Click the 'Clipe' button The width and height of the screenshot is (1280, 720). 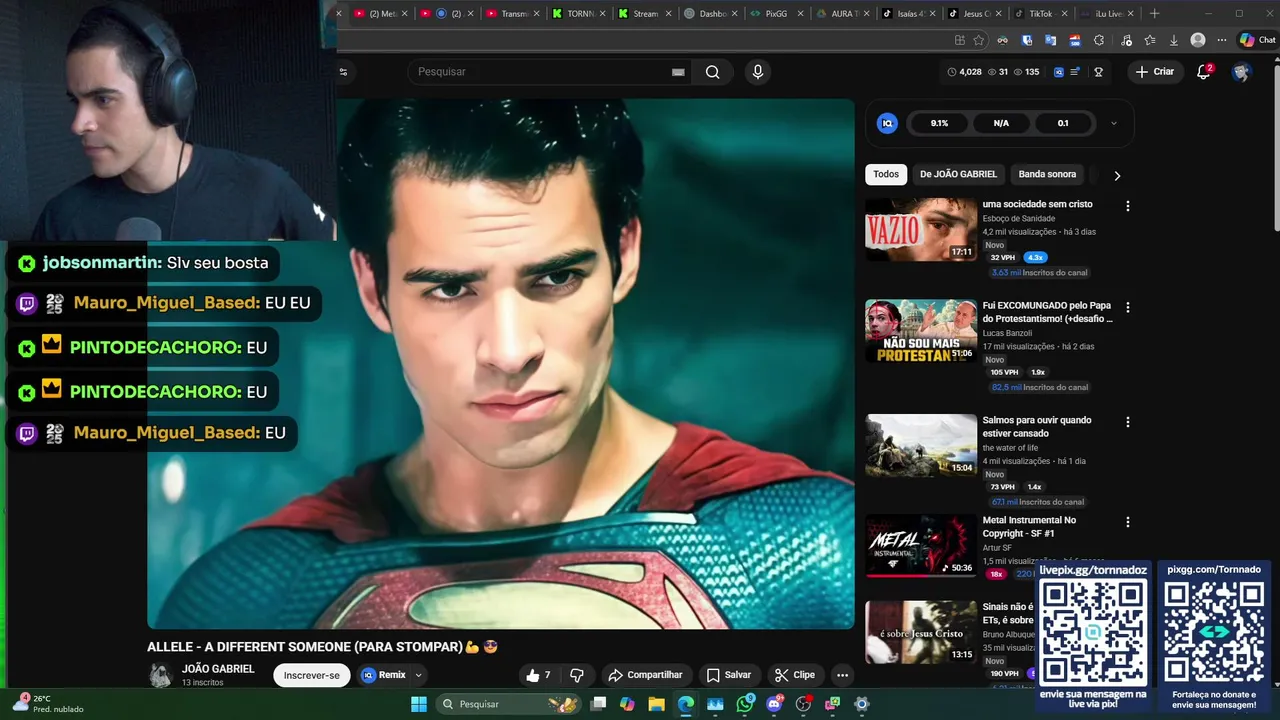795,675
